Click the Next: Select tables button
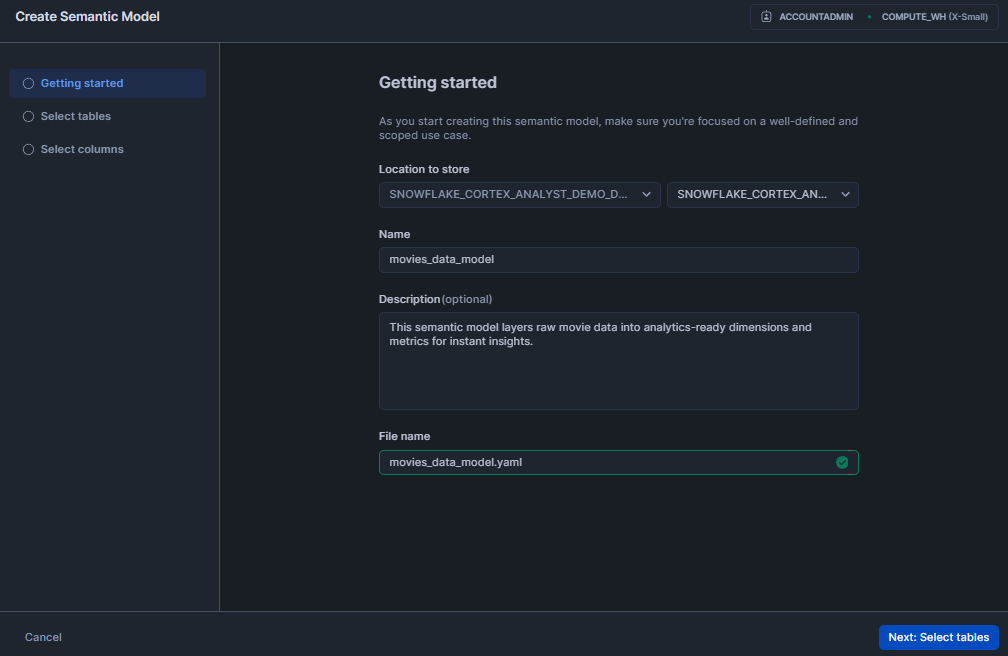Image resolution: width=1008 pixels, height=656 pixels. pyautogui.click(x=938, y=637)
